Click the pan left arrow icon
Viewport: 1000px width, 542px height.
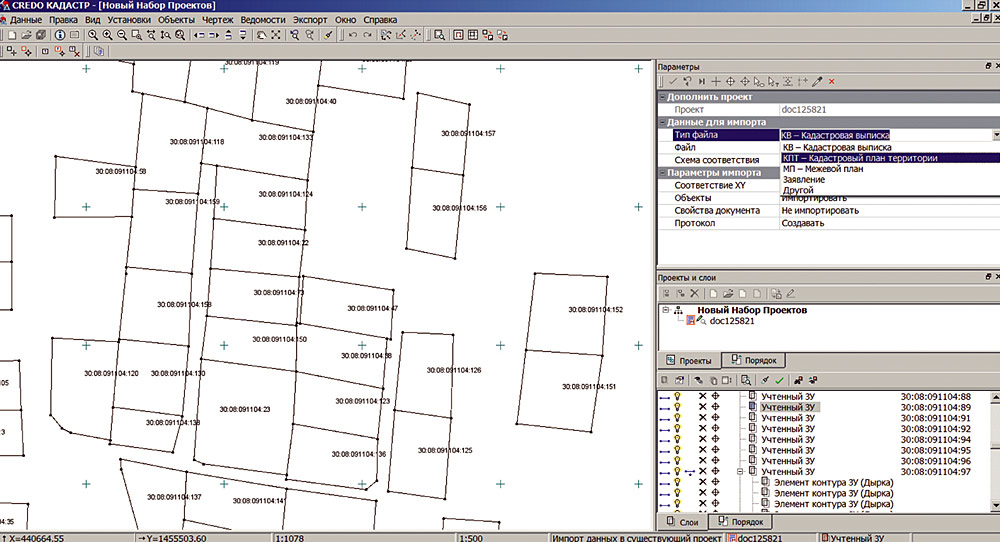pyautogui.click(x=200, y=36)
